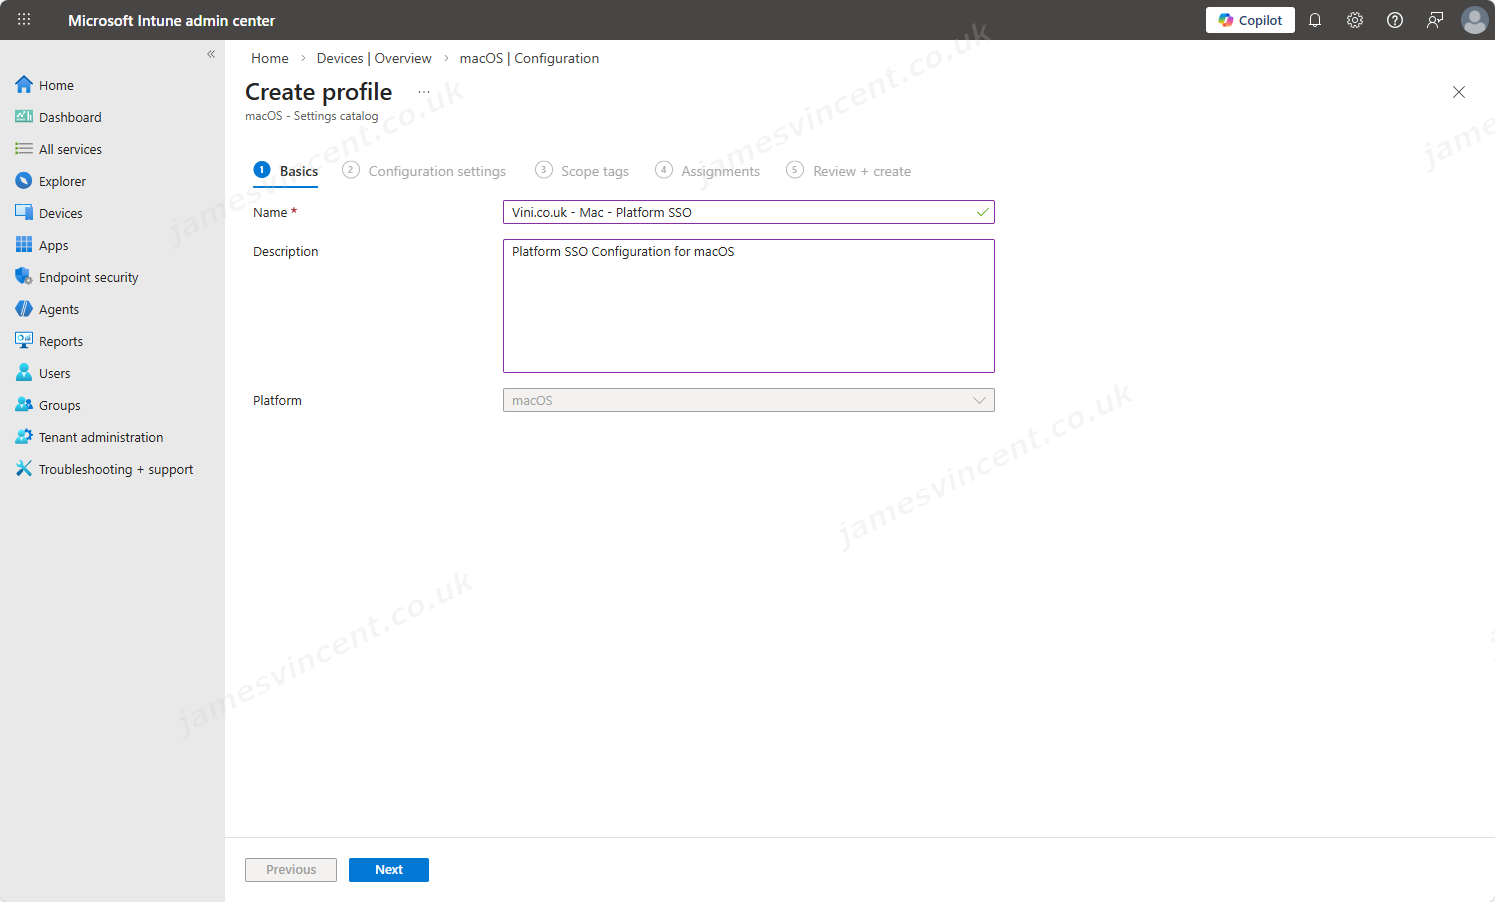Click the Troubleshooting + support tools icon
This screenshot has height=902, width=1495.
24,469
